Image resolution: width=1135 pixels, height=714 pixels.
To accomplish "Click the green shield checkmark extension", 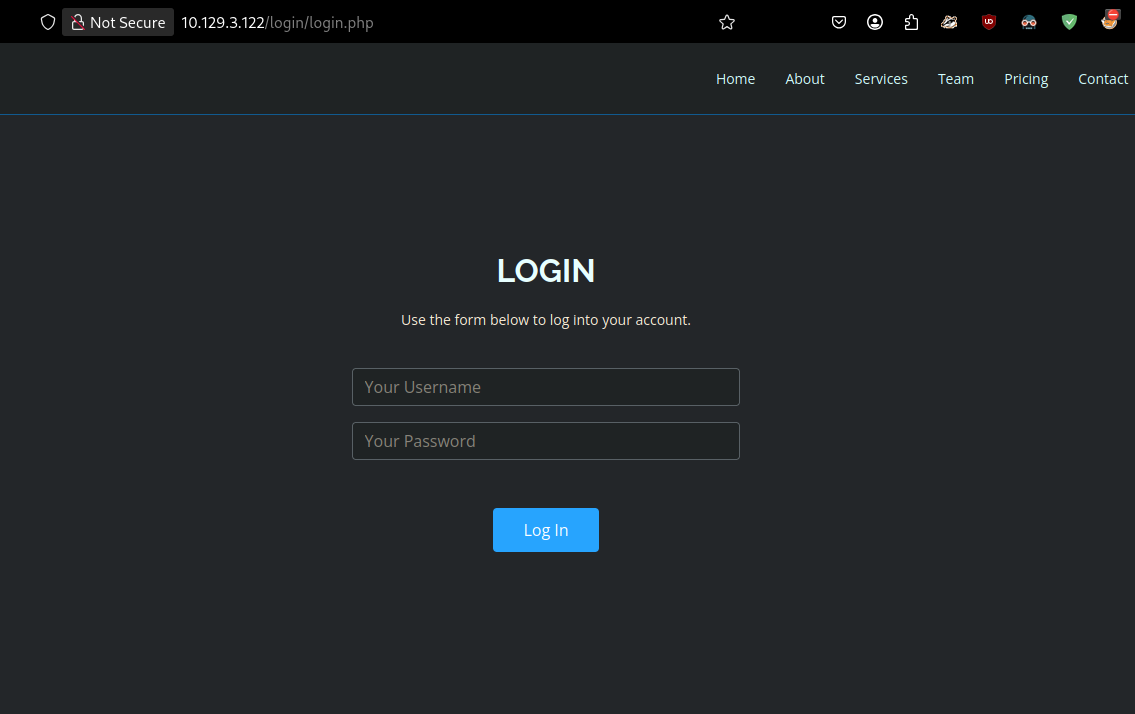I will (x=1069, y=22).
